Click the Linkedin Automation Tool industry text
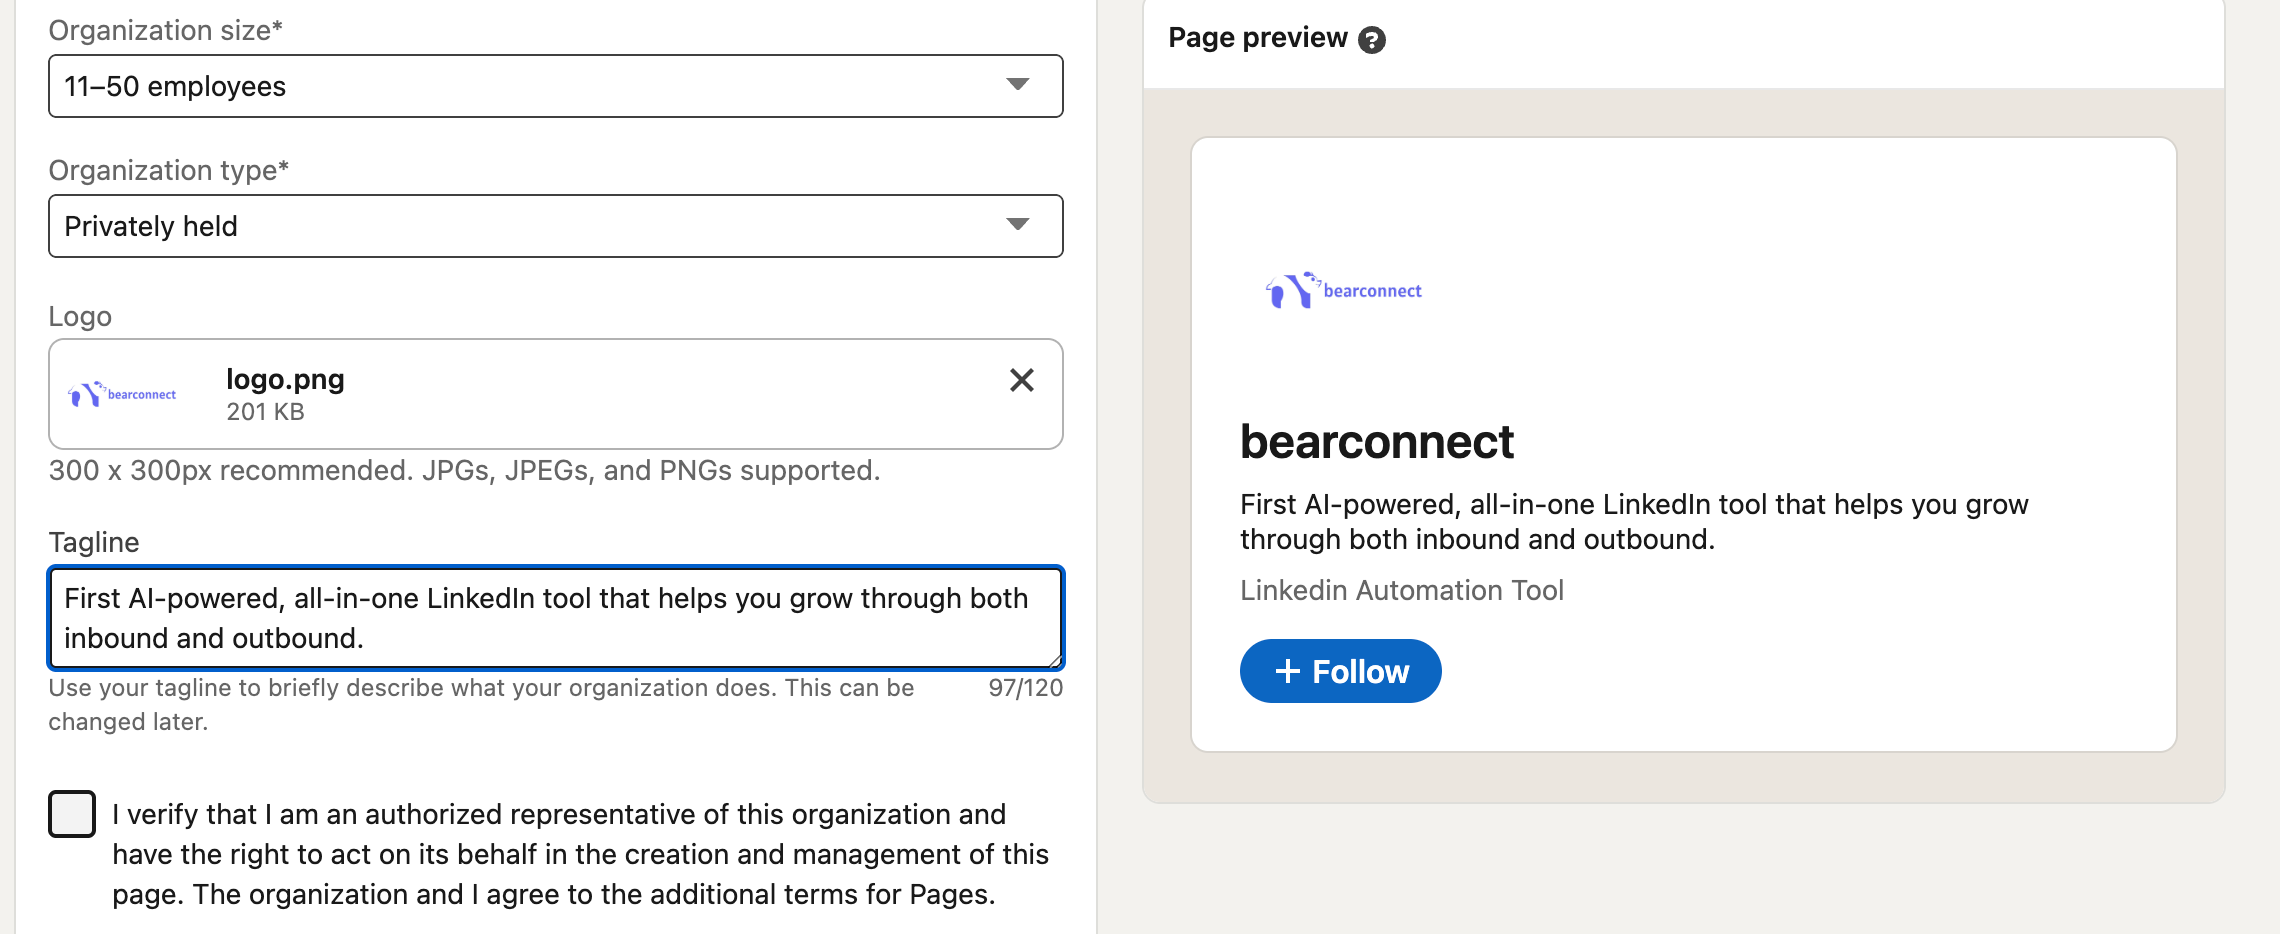Screen dimensions: 2280x934 tap(1401, 590)
